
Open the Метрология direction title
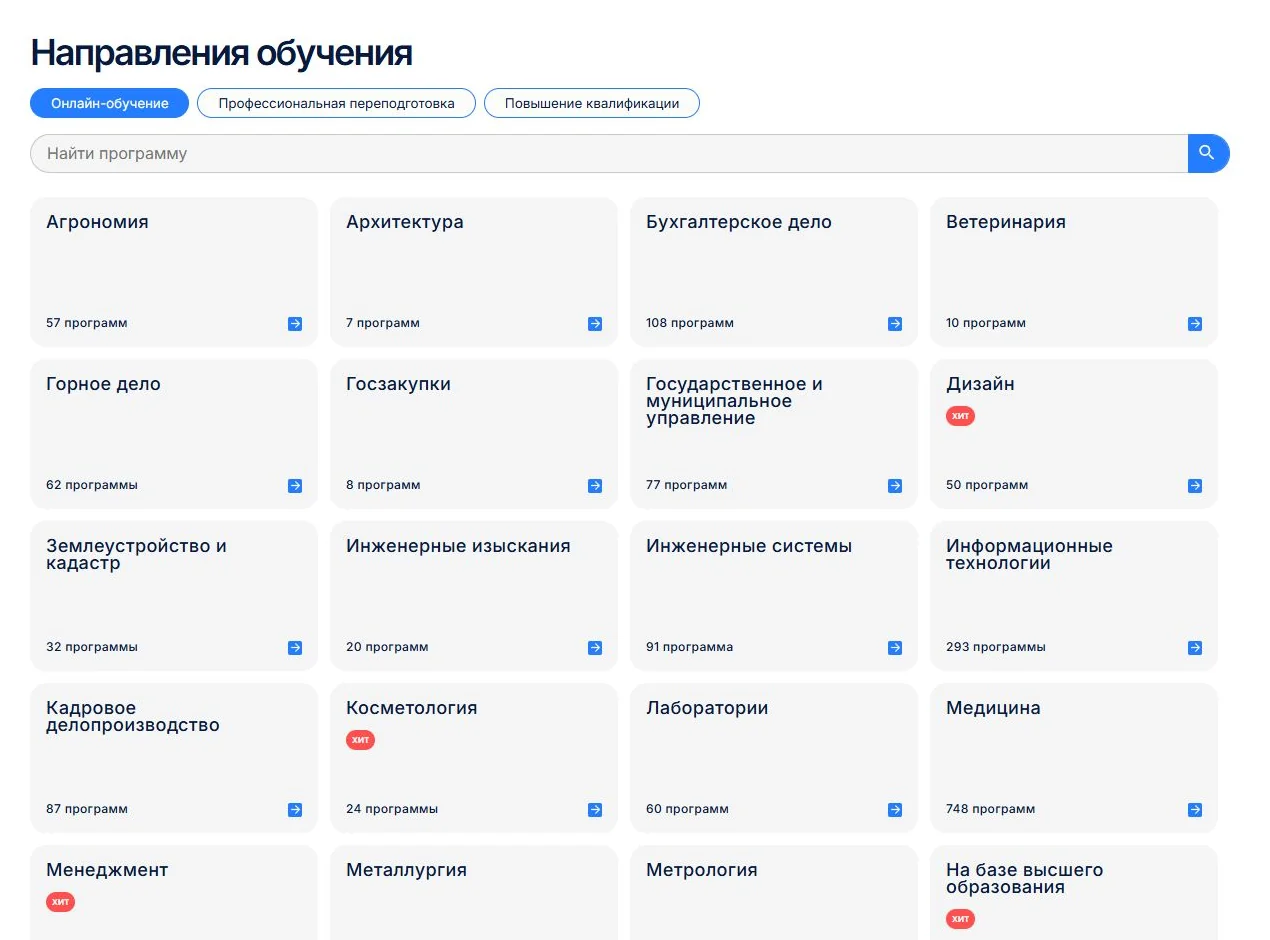click(x=702, y=870)
